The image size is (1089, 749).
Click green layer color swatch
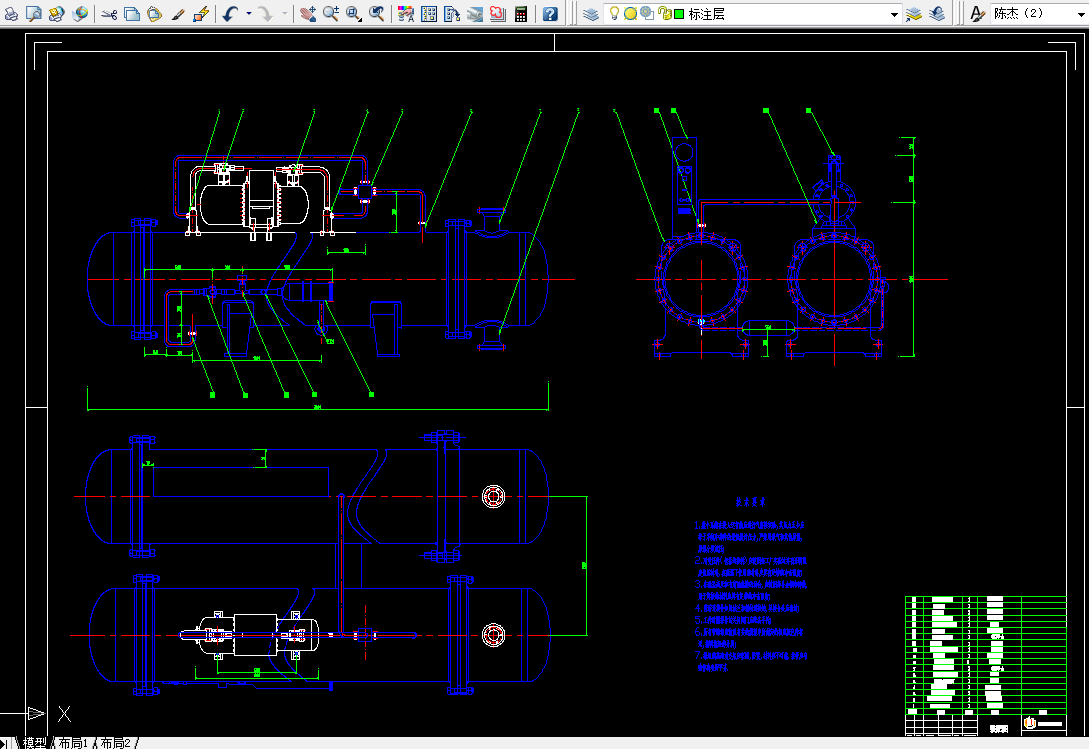[x=679, y=14]
